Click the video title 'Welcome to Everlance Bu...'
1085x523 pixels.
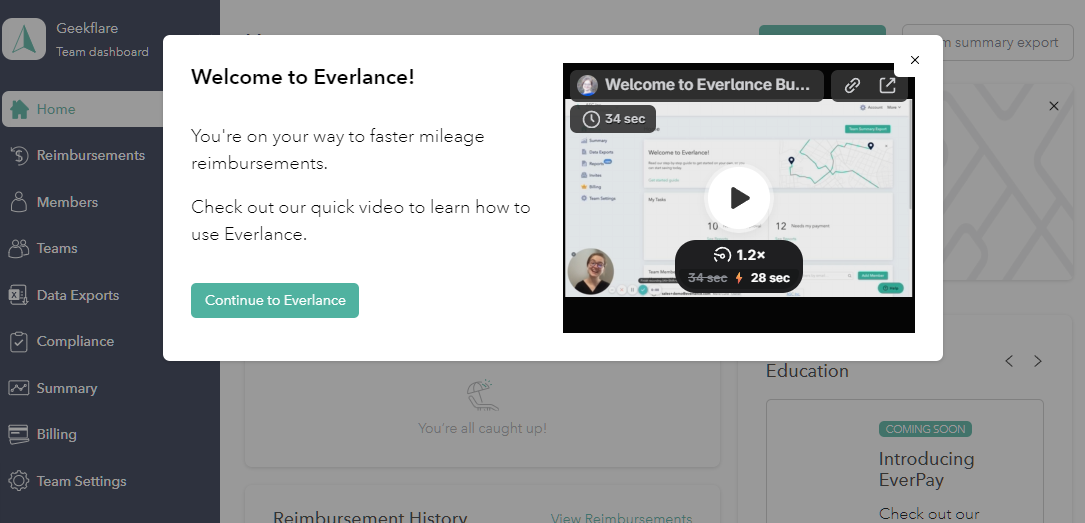[x=707, y=85]
